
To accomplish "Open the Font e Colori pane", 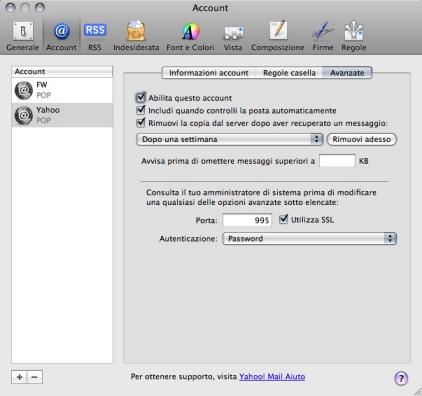I will click(x=190, y=36).
